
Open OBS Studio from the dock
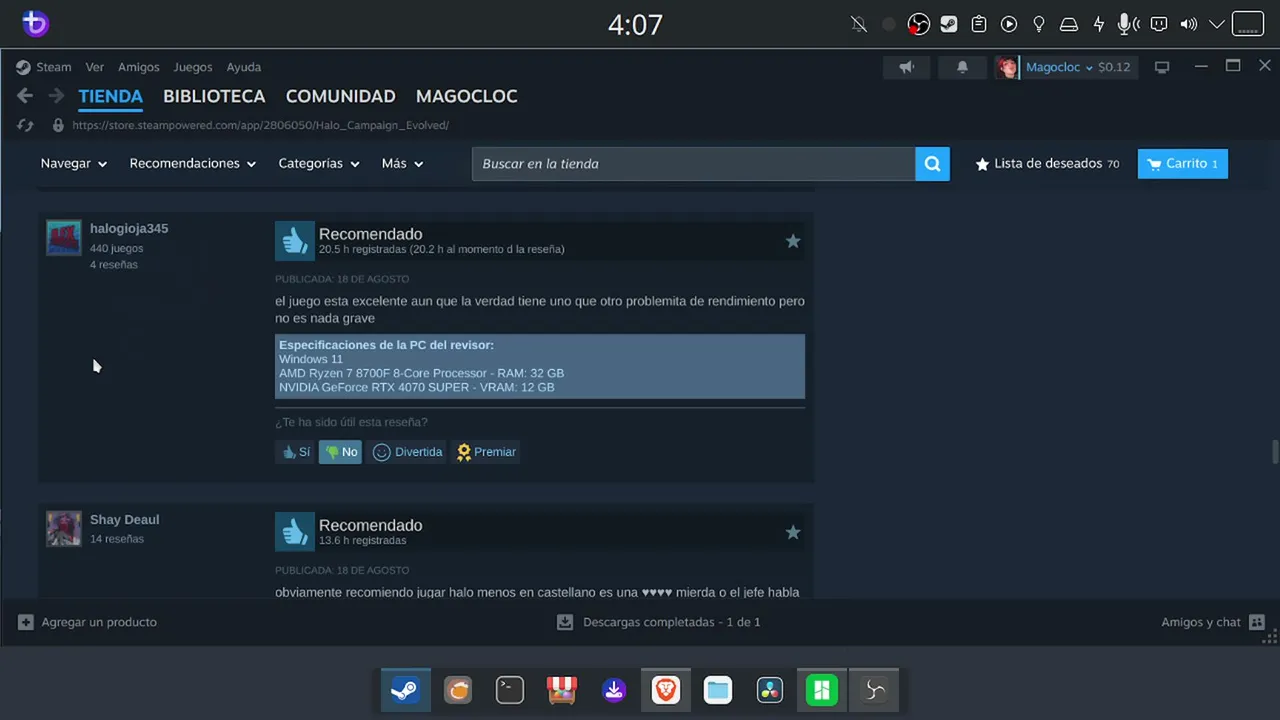874,690
